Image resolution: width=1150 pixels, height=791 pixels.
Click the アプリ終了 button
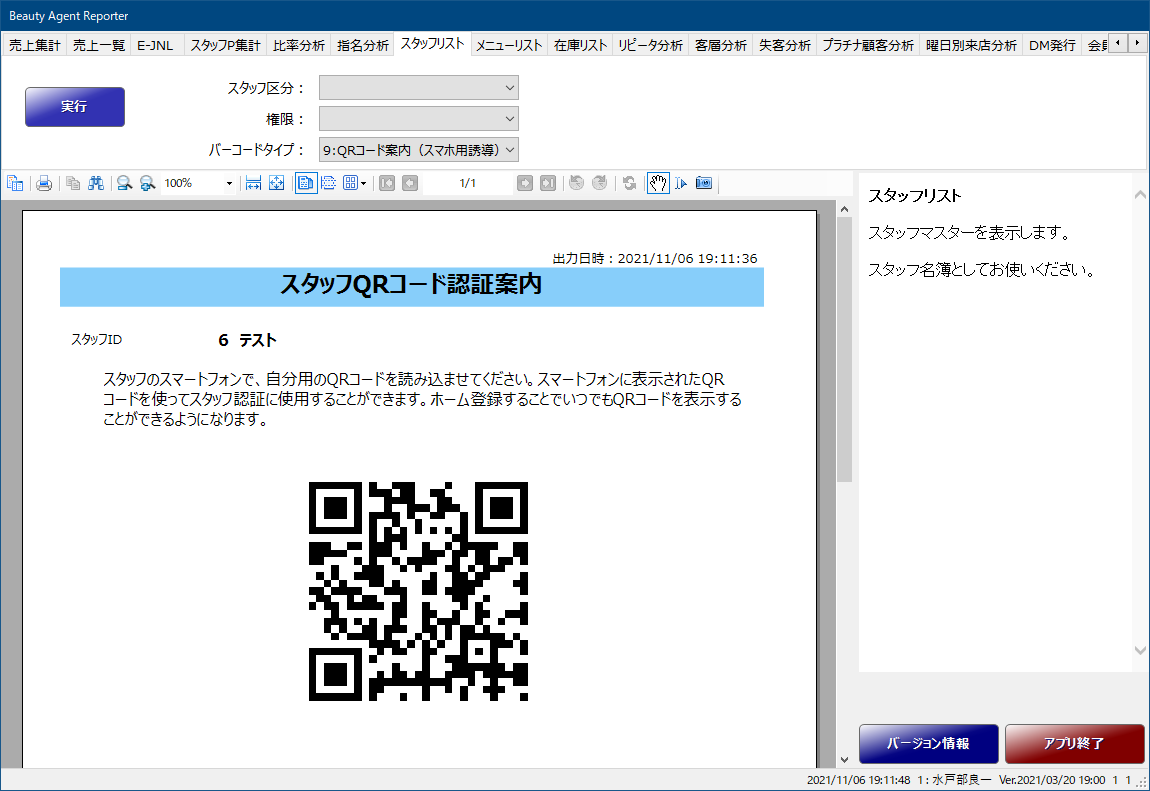click(1074, 744)
